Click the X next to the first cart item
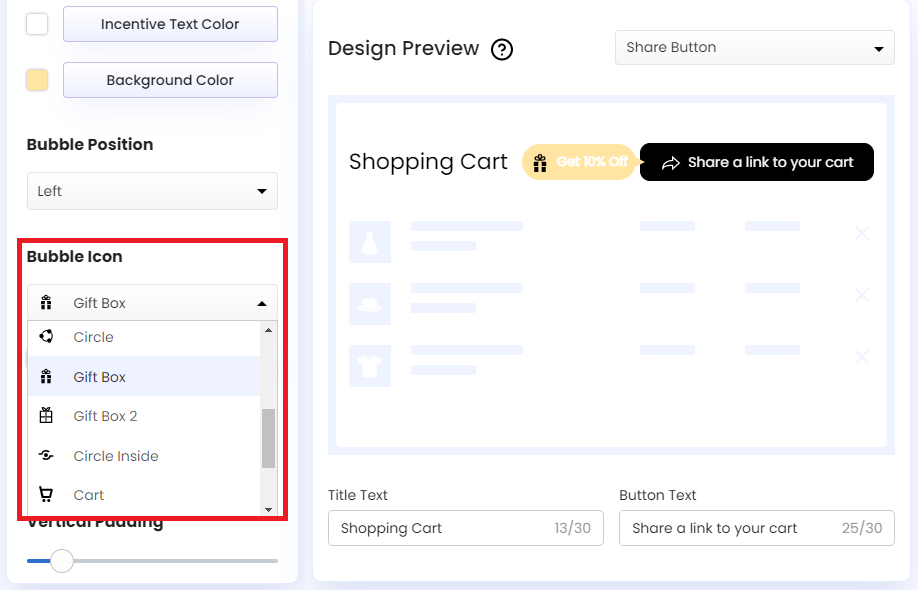The image size is (918, 590). tap(862, 233)
